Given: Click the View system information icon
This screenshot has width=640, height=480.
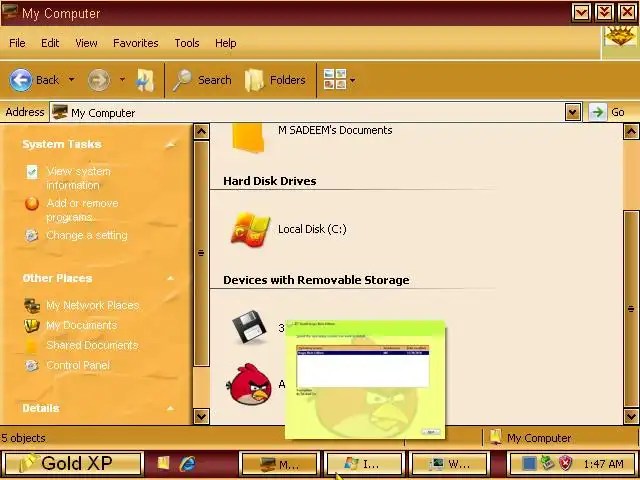Looking at the screenshot, I should (32, 172).
